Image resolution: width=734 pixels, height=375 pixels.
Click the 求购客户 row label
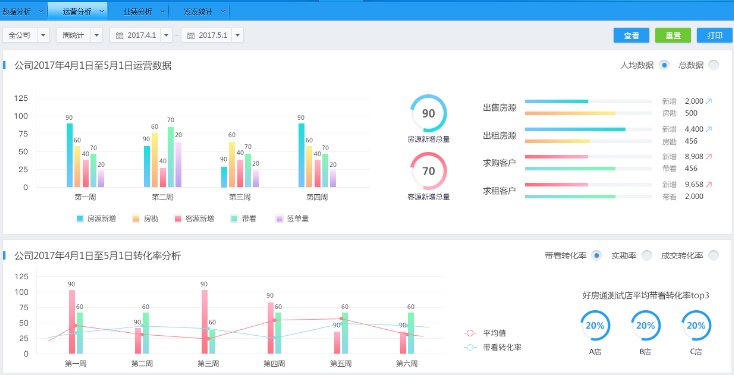499,163
